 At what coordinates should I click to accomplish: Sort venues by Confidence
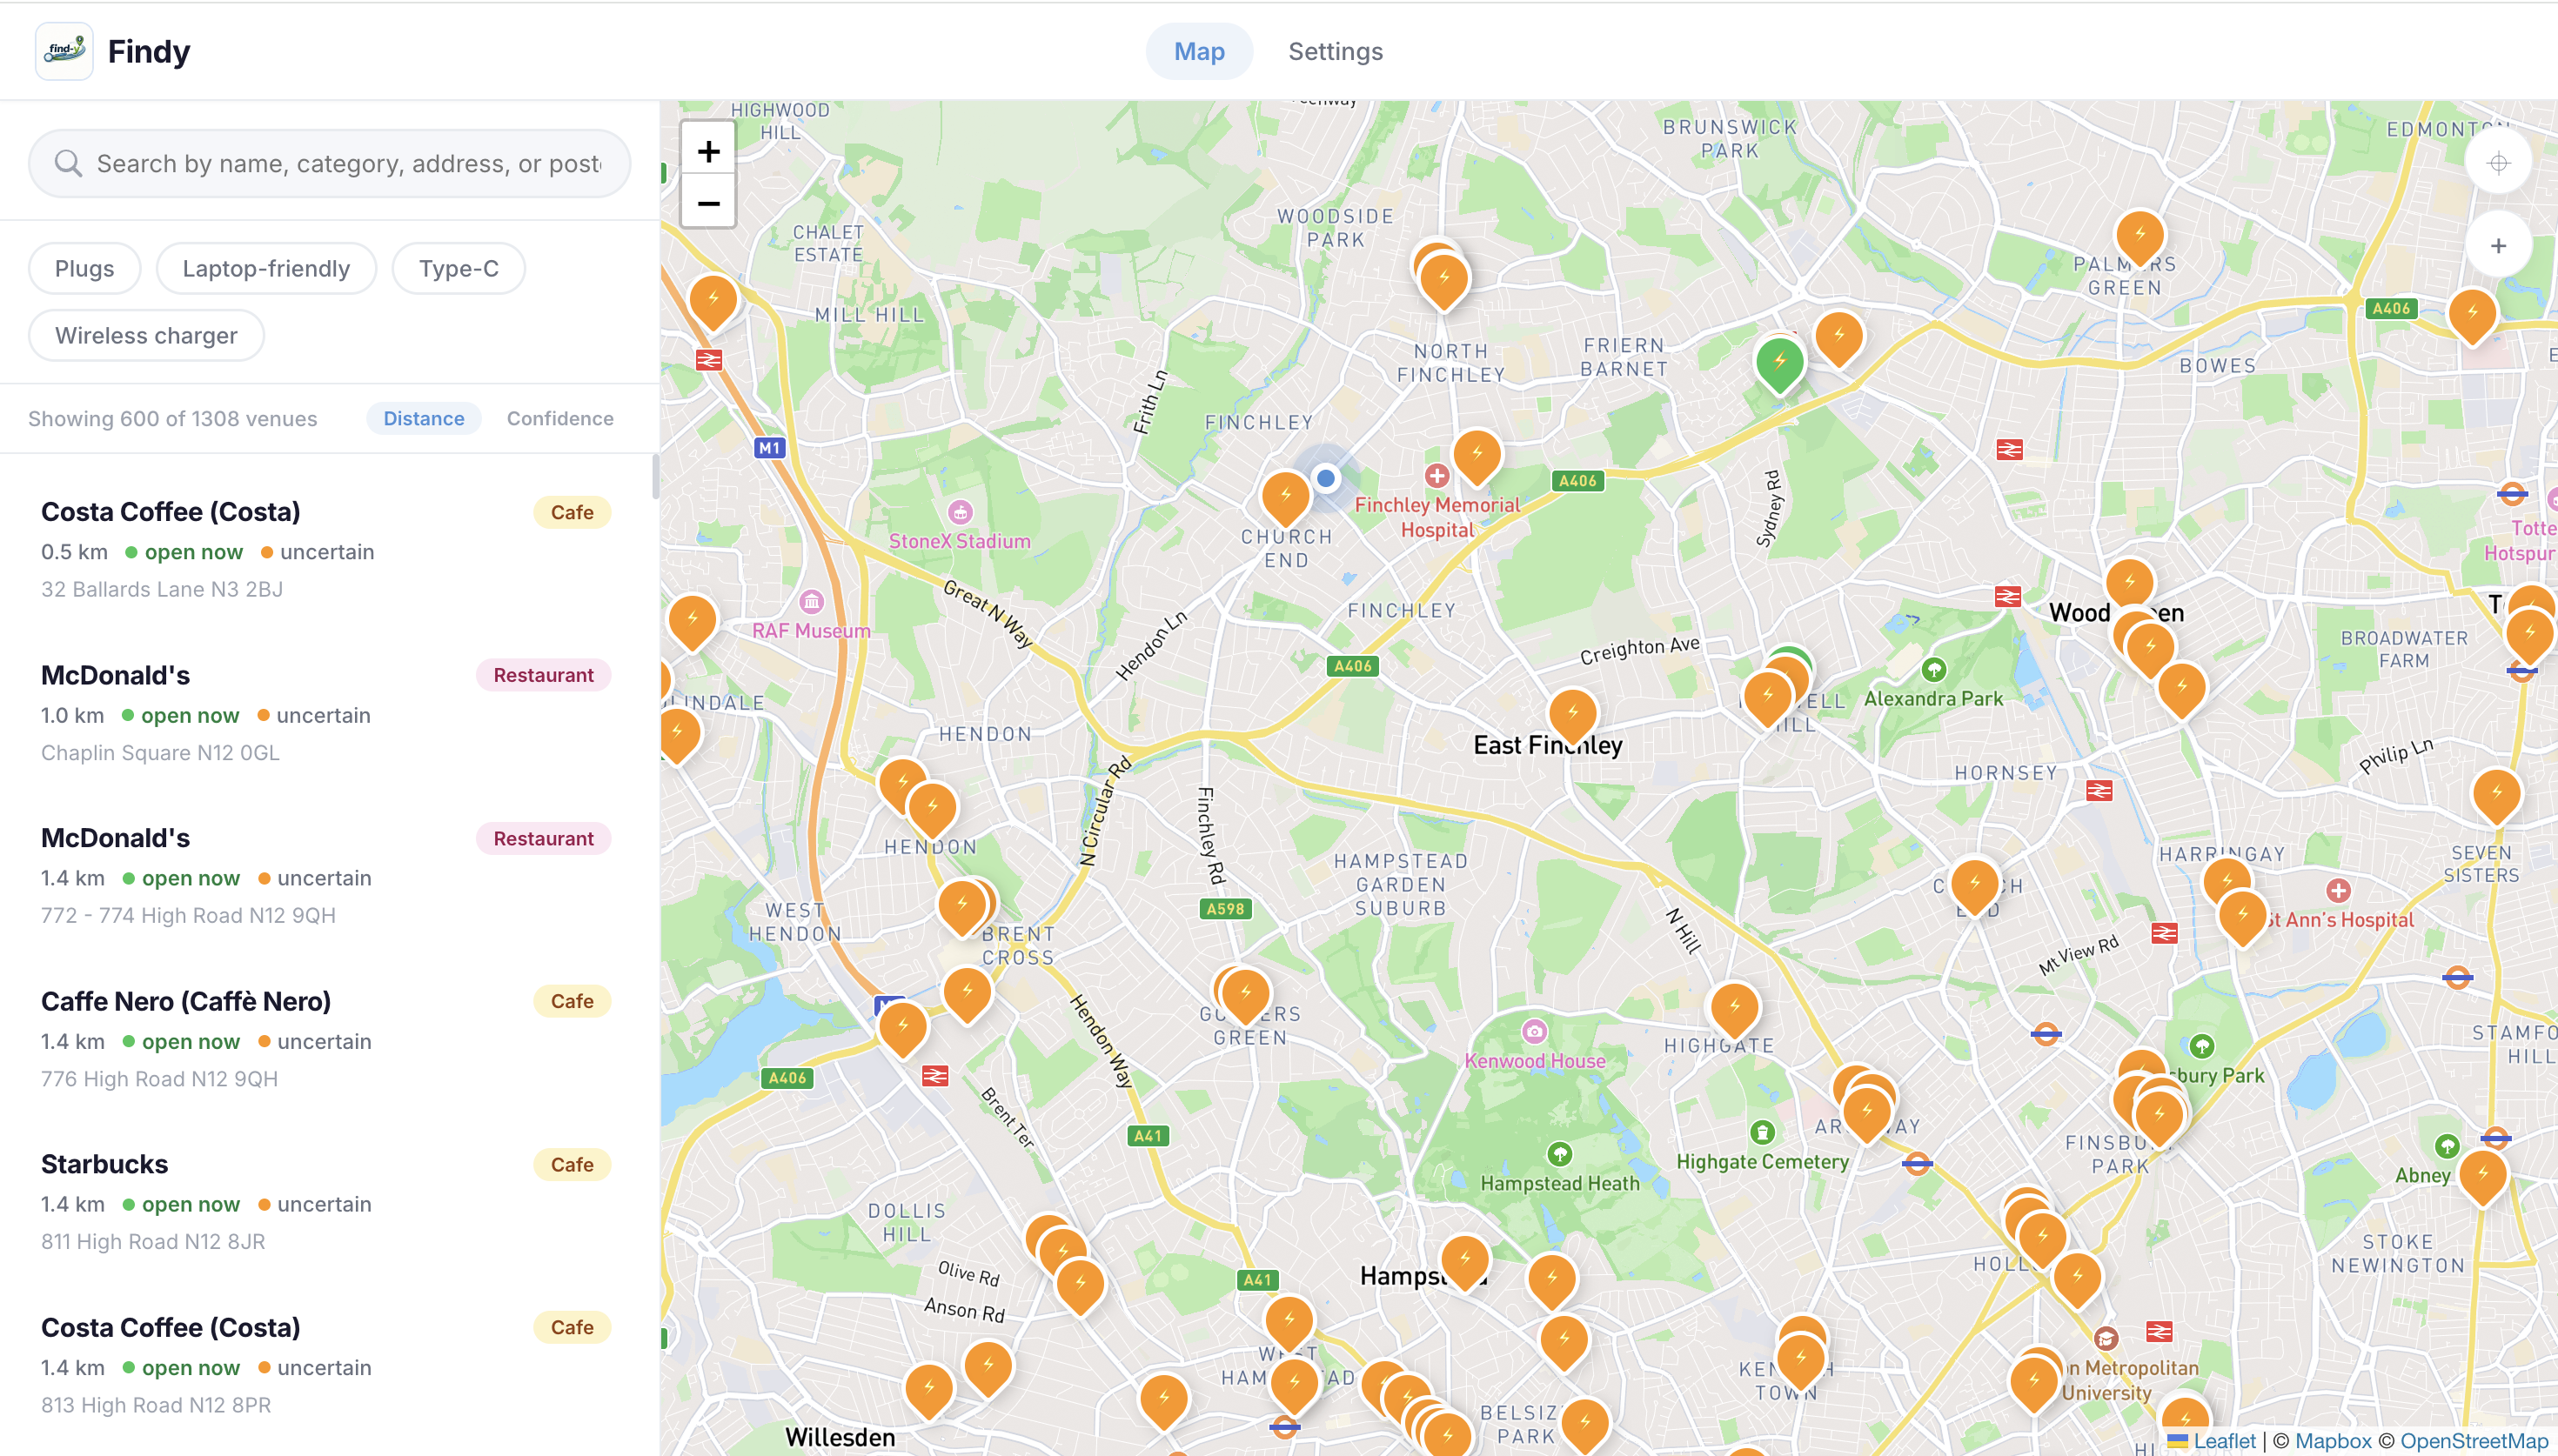[560, 418]
